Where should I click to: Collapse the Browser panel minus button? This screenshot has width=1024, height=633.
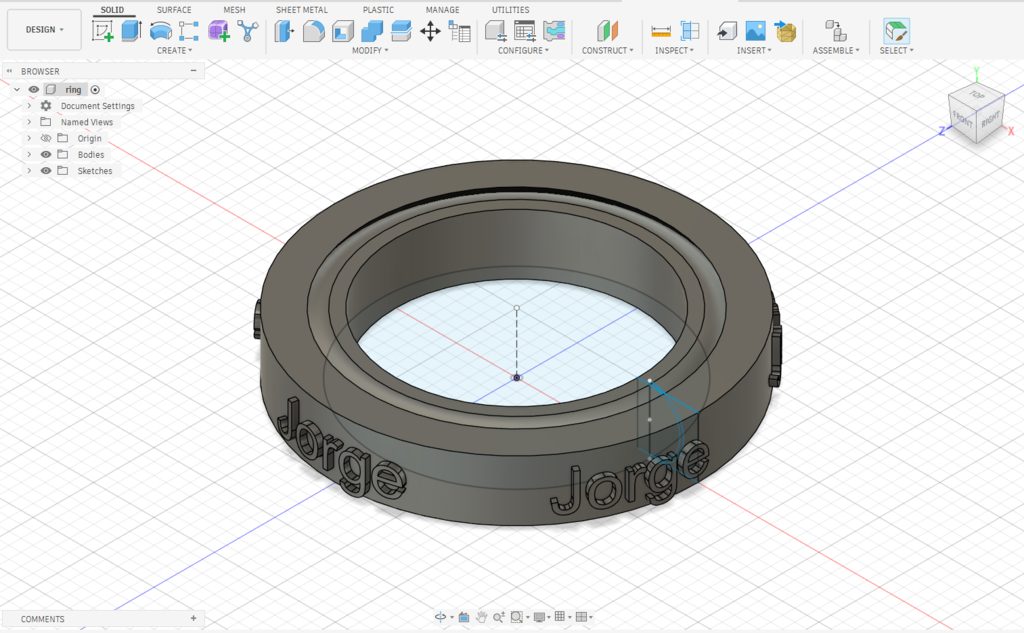point(193,71)
